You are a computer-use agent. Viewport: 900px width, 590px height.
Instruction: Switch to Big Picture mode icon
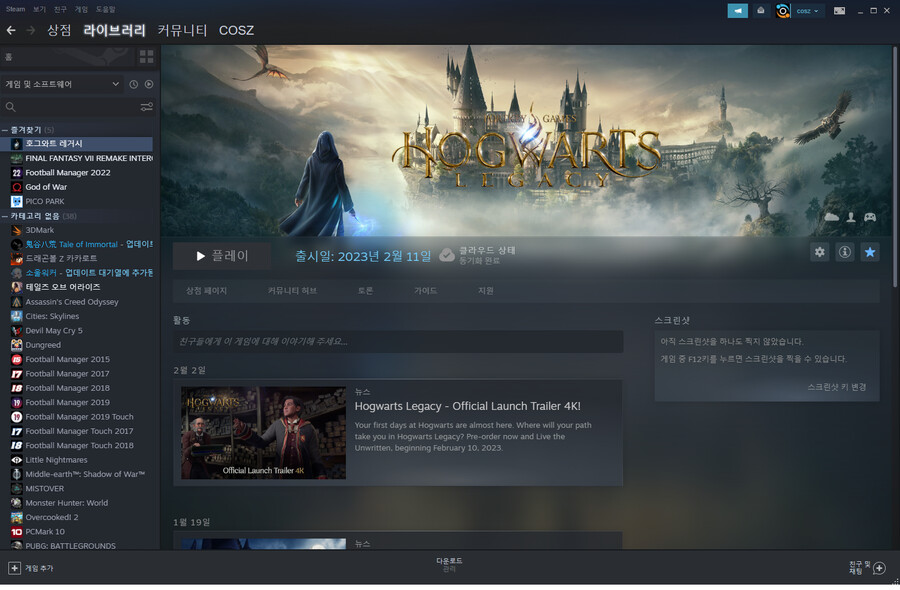click(x=839, y=11)
